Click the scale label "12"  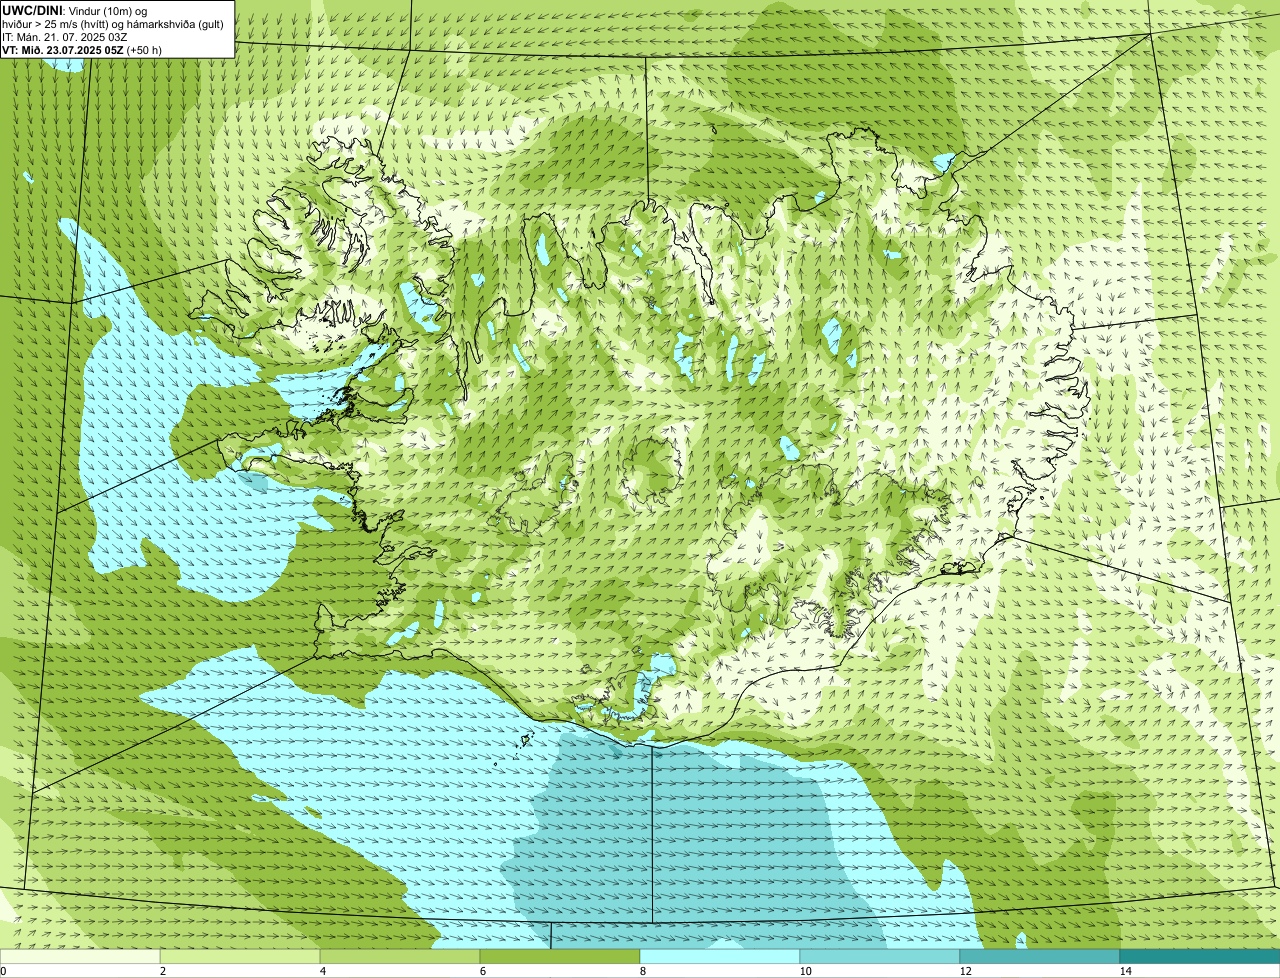click(965, 971)
